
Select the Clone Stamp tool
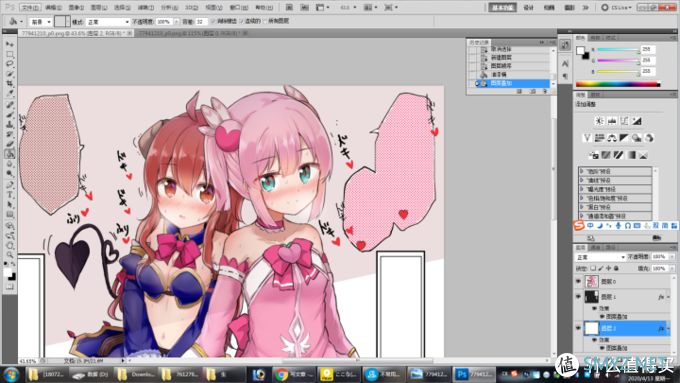[10, 124]
